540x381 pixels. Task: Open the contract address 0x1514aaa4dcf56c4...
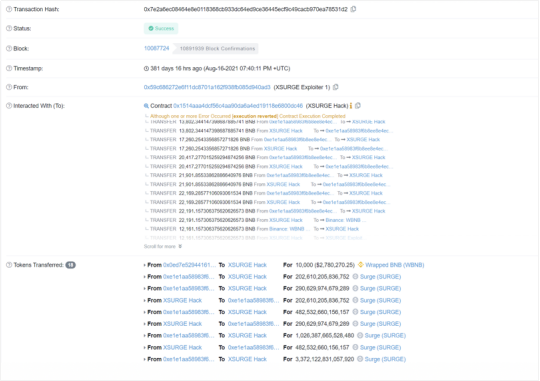coord(238,106)
